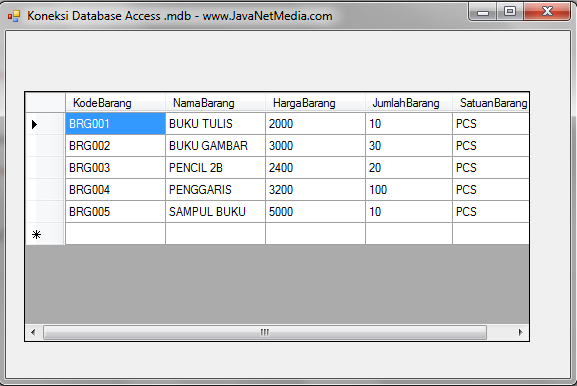The width and height of the screenshot is (577, 386).
Task: Select the BRG004 cell
Action: (x=116, y=190)
